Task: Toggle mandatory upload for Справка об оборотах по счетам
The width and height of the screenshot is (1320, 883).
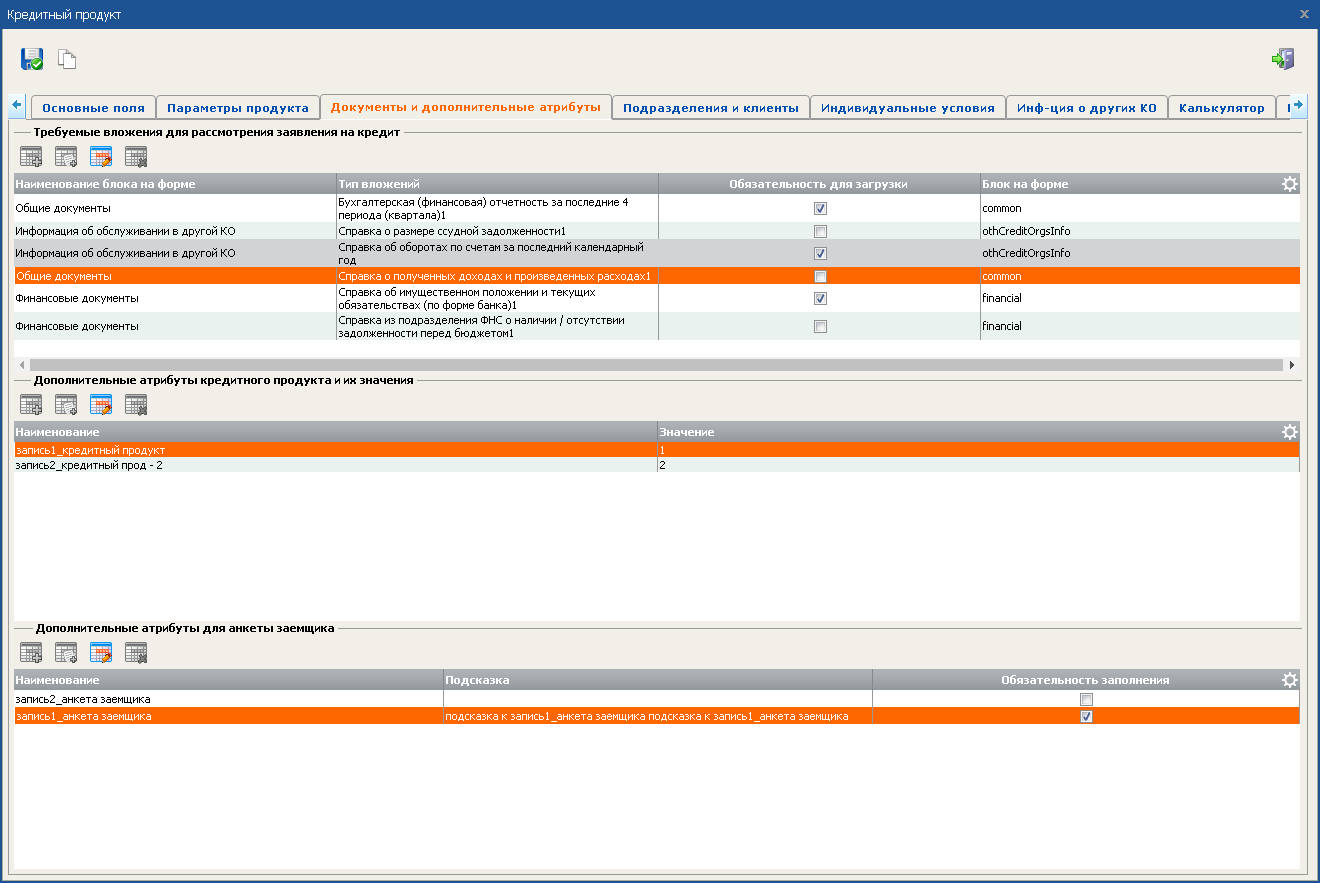Action: (820, 253)
